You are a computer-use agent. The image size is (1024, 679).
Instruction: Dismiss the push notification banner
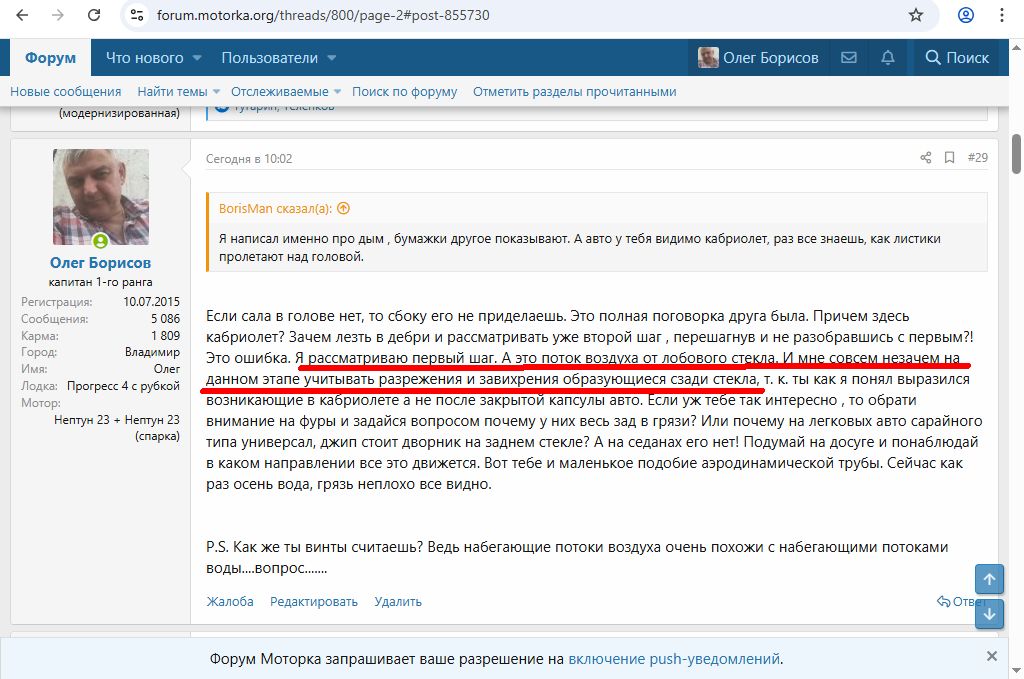[x=991, y=656]
